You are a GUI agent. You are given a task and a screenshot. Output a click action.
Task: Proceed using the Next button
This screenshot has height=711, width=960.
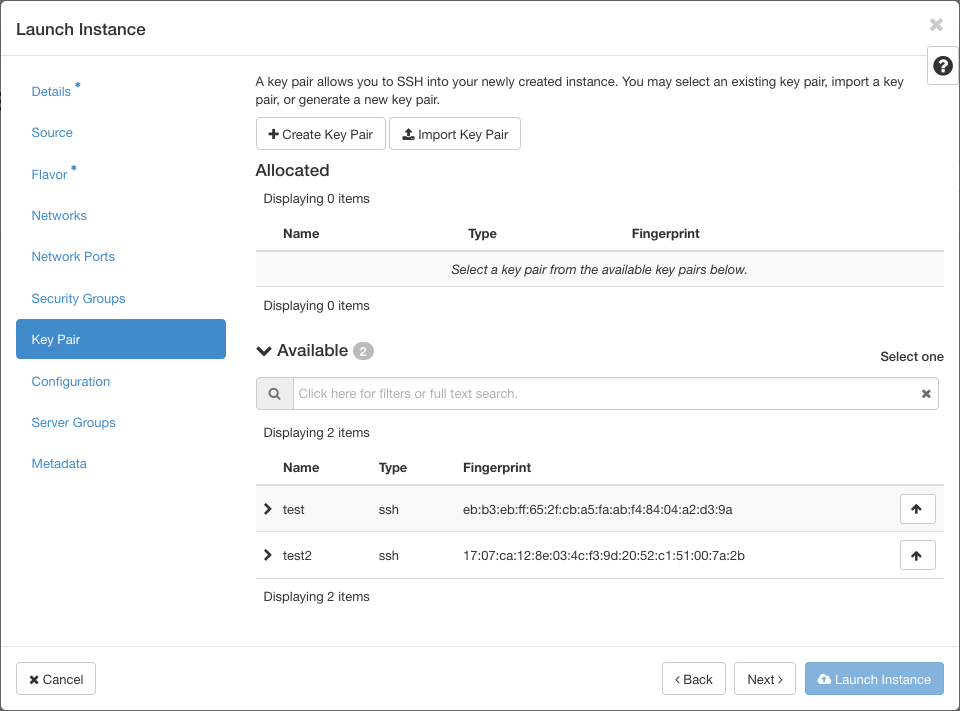tap(764, 678)
